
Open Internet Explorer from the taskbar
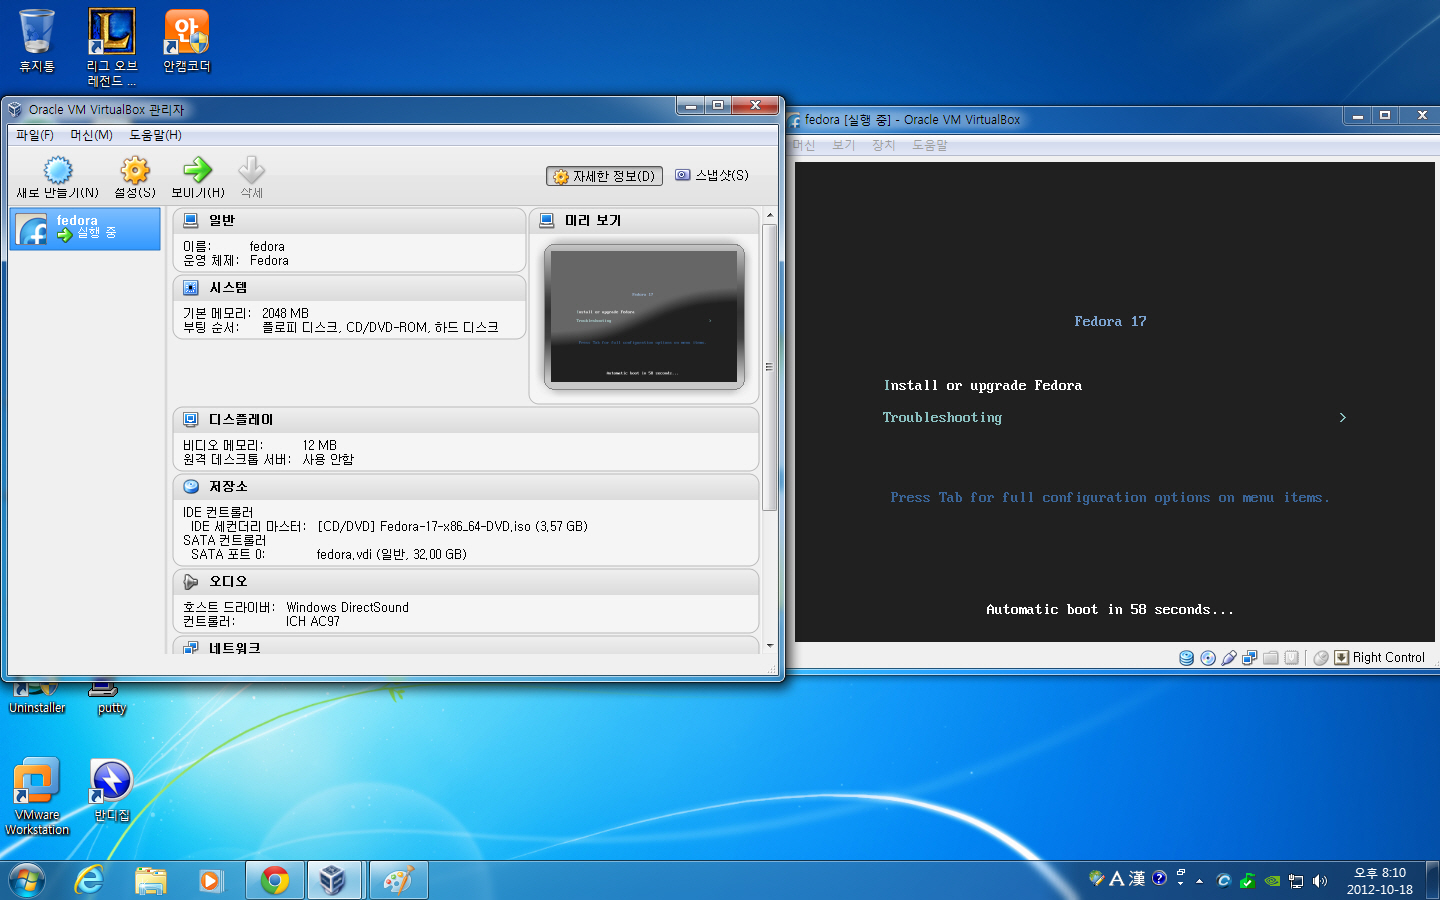point(90,880)
